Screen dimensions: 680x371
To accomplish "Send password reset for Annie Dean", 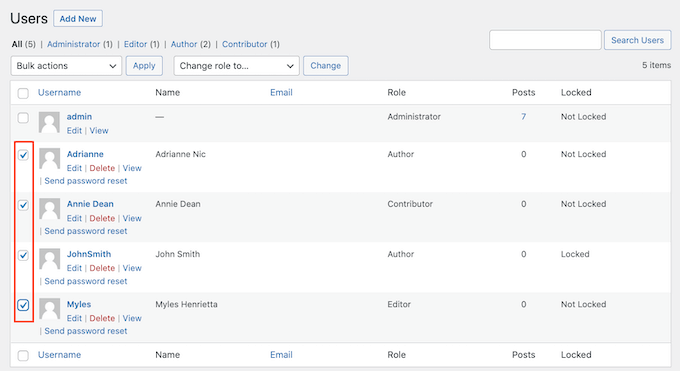I will [x=86, y=231].
